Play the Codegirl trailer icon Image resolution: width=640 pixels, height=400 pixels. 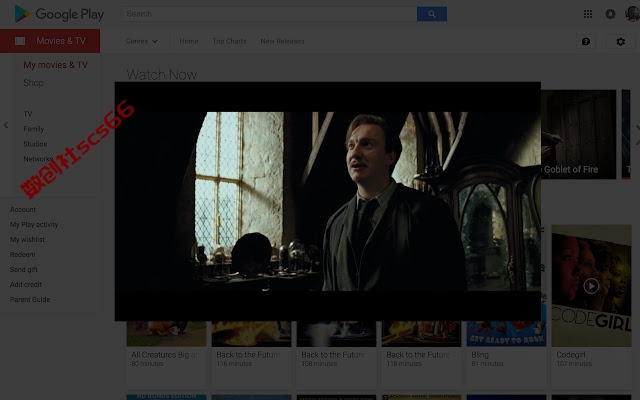pyautogui.click(x=591, y=286)
